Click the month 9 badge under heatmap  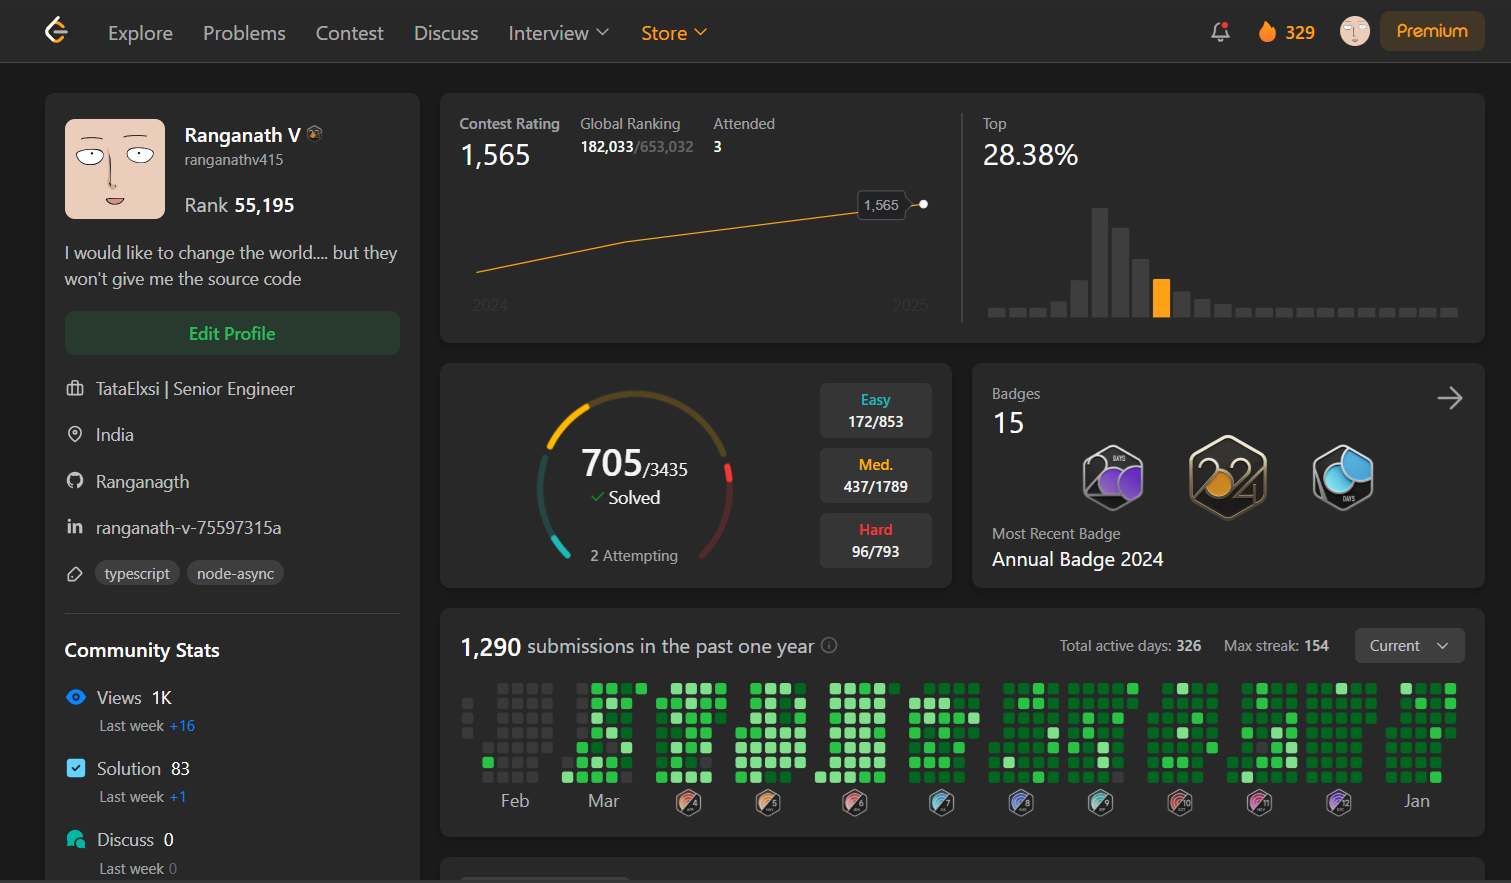(1100, 802)
